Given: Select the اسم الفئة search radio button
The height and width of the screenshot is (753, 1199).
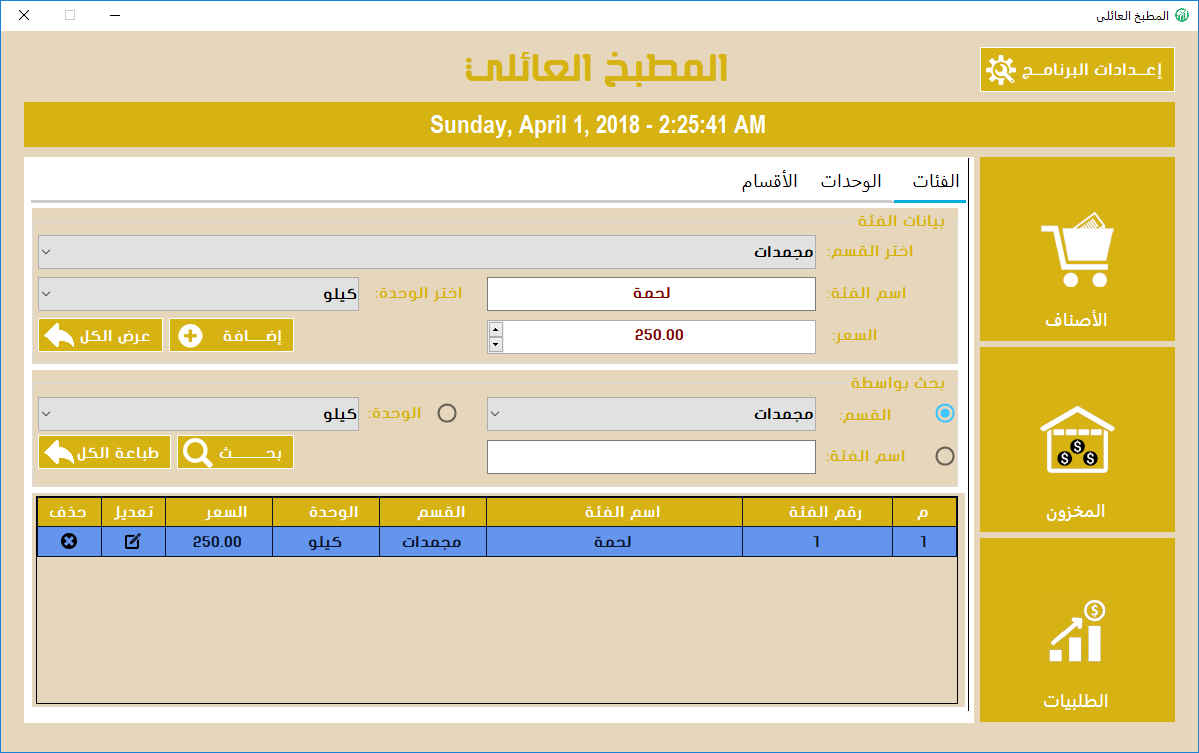Looking at the screenshot, I should coord(944,456).
